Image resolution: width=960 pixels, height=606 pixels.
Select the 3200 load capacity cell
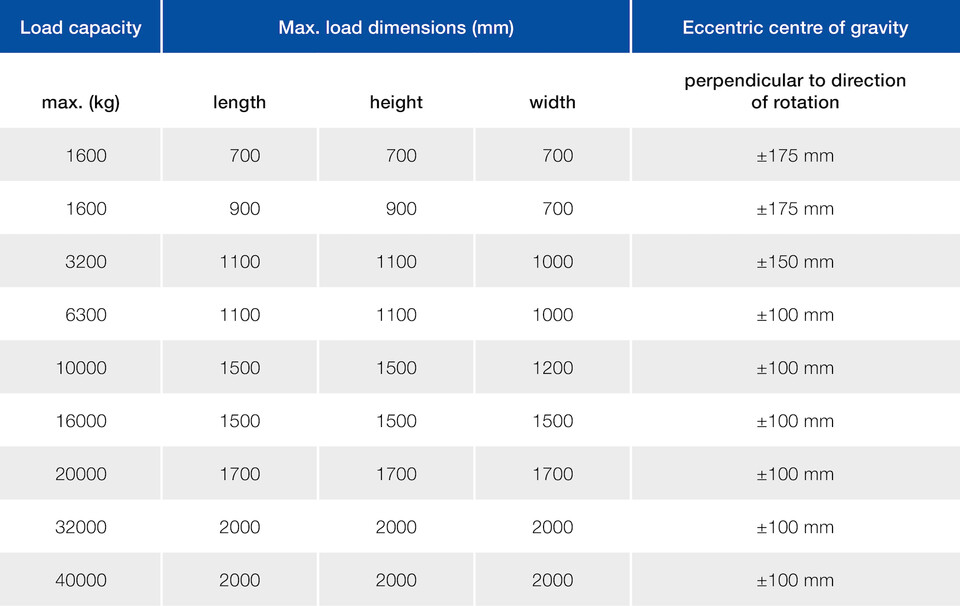[x=80, y=261]
